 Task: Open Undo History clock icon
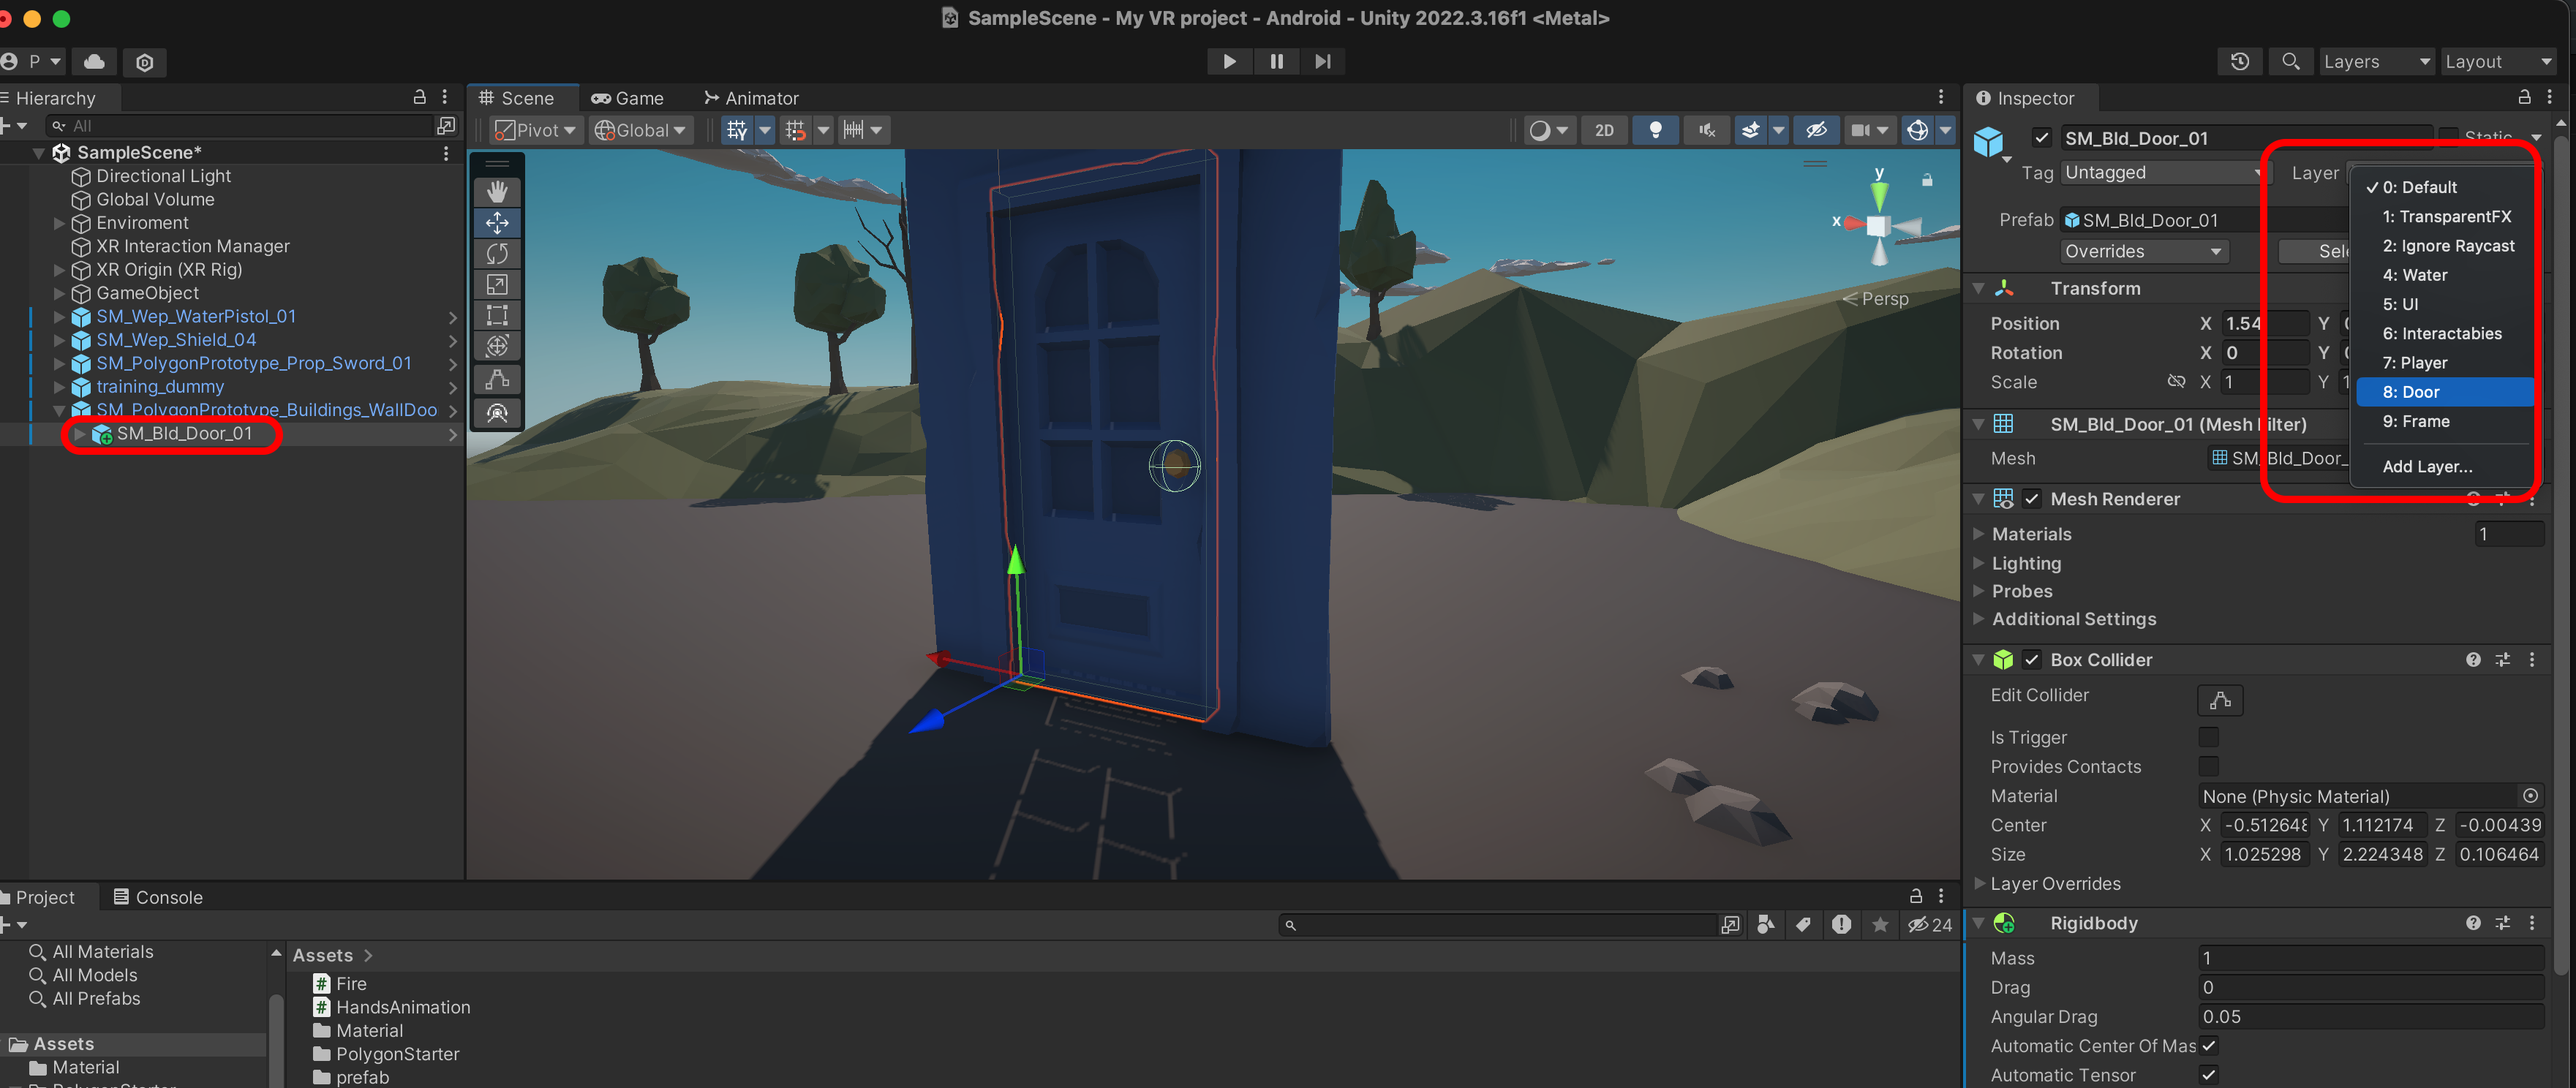click(x=2239, y=61)
